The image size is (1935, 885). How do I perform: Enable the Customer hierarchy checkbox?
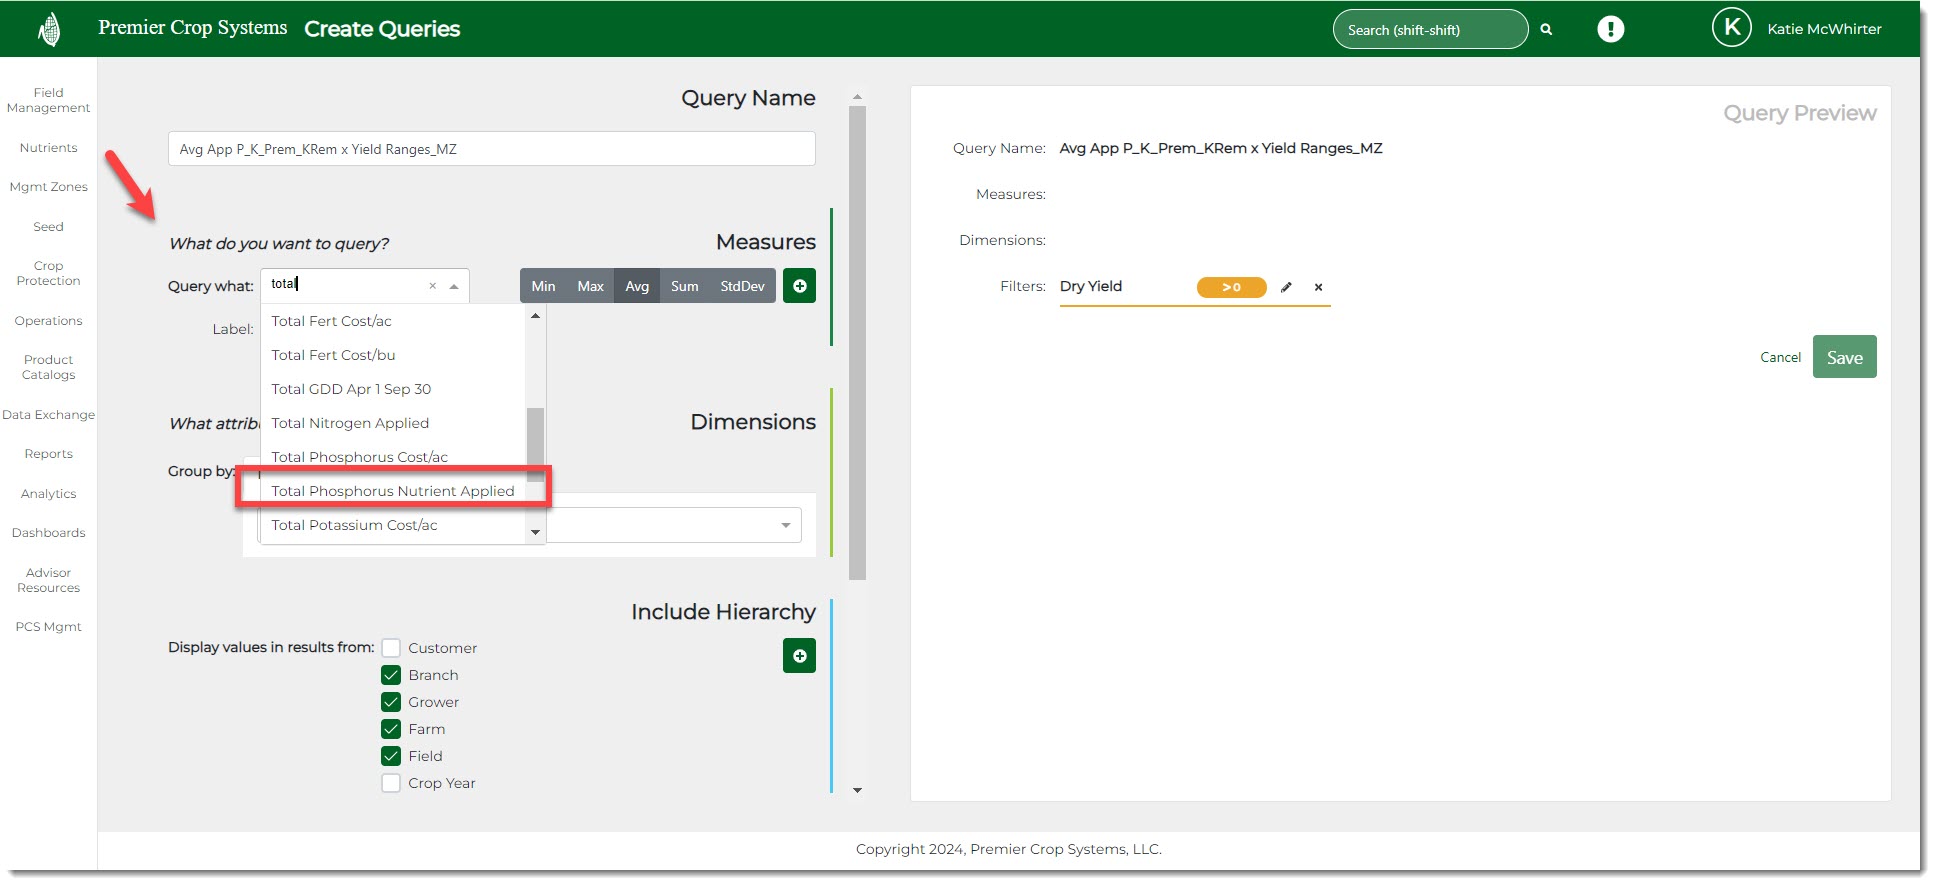point(391,648)
